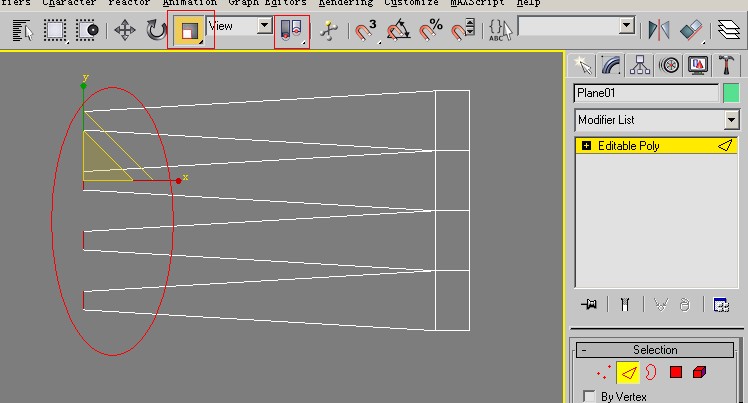Click the Plane01 object name field

tap(645, 93)
